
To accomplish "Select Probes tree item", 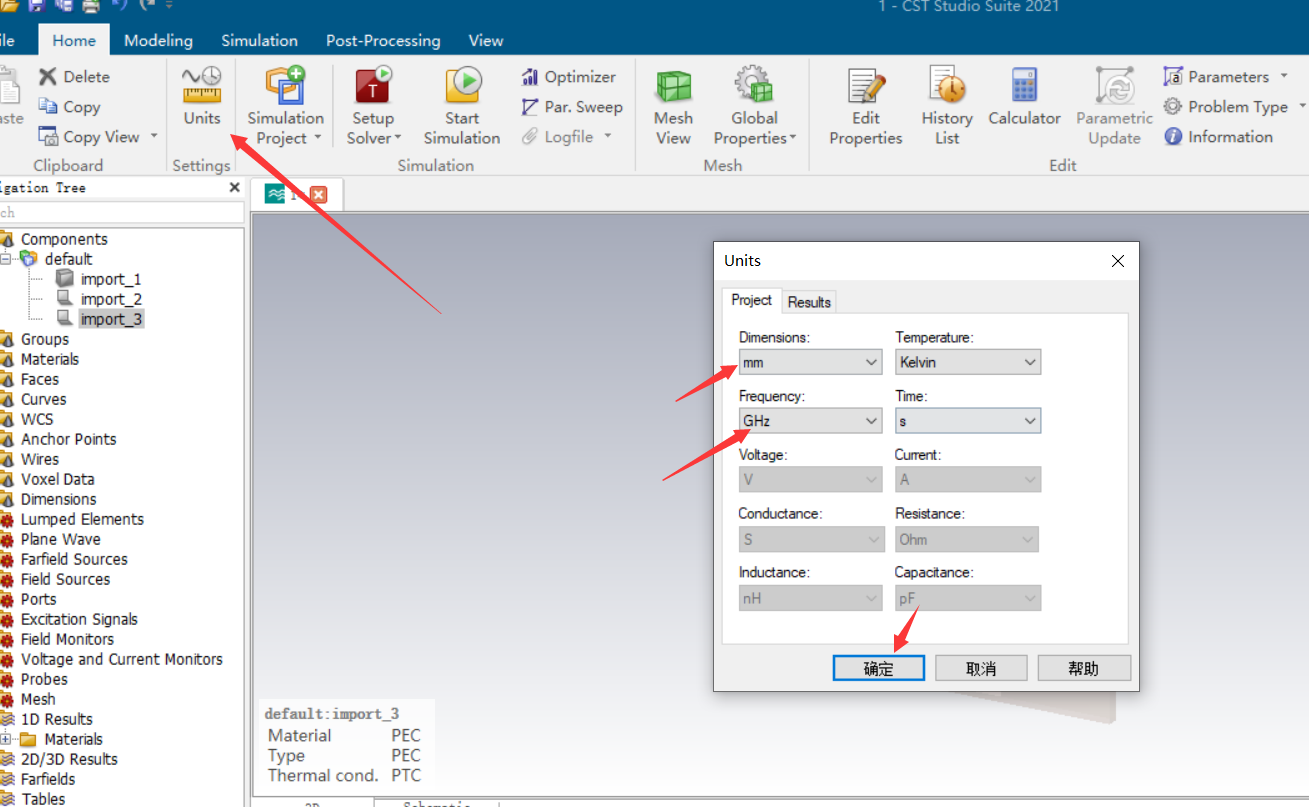I will 44,679.
